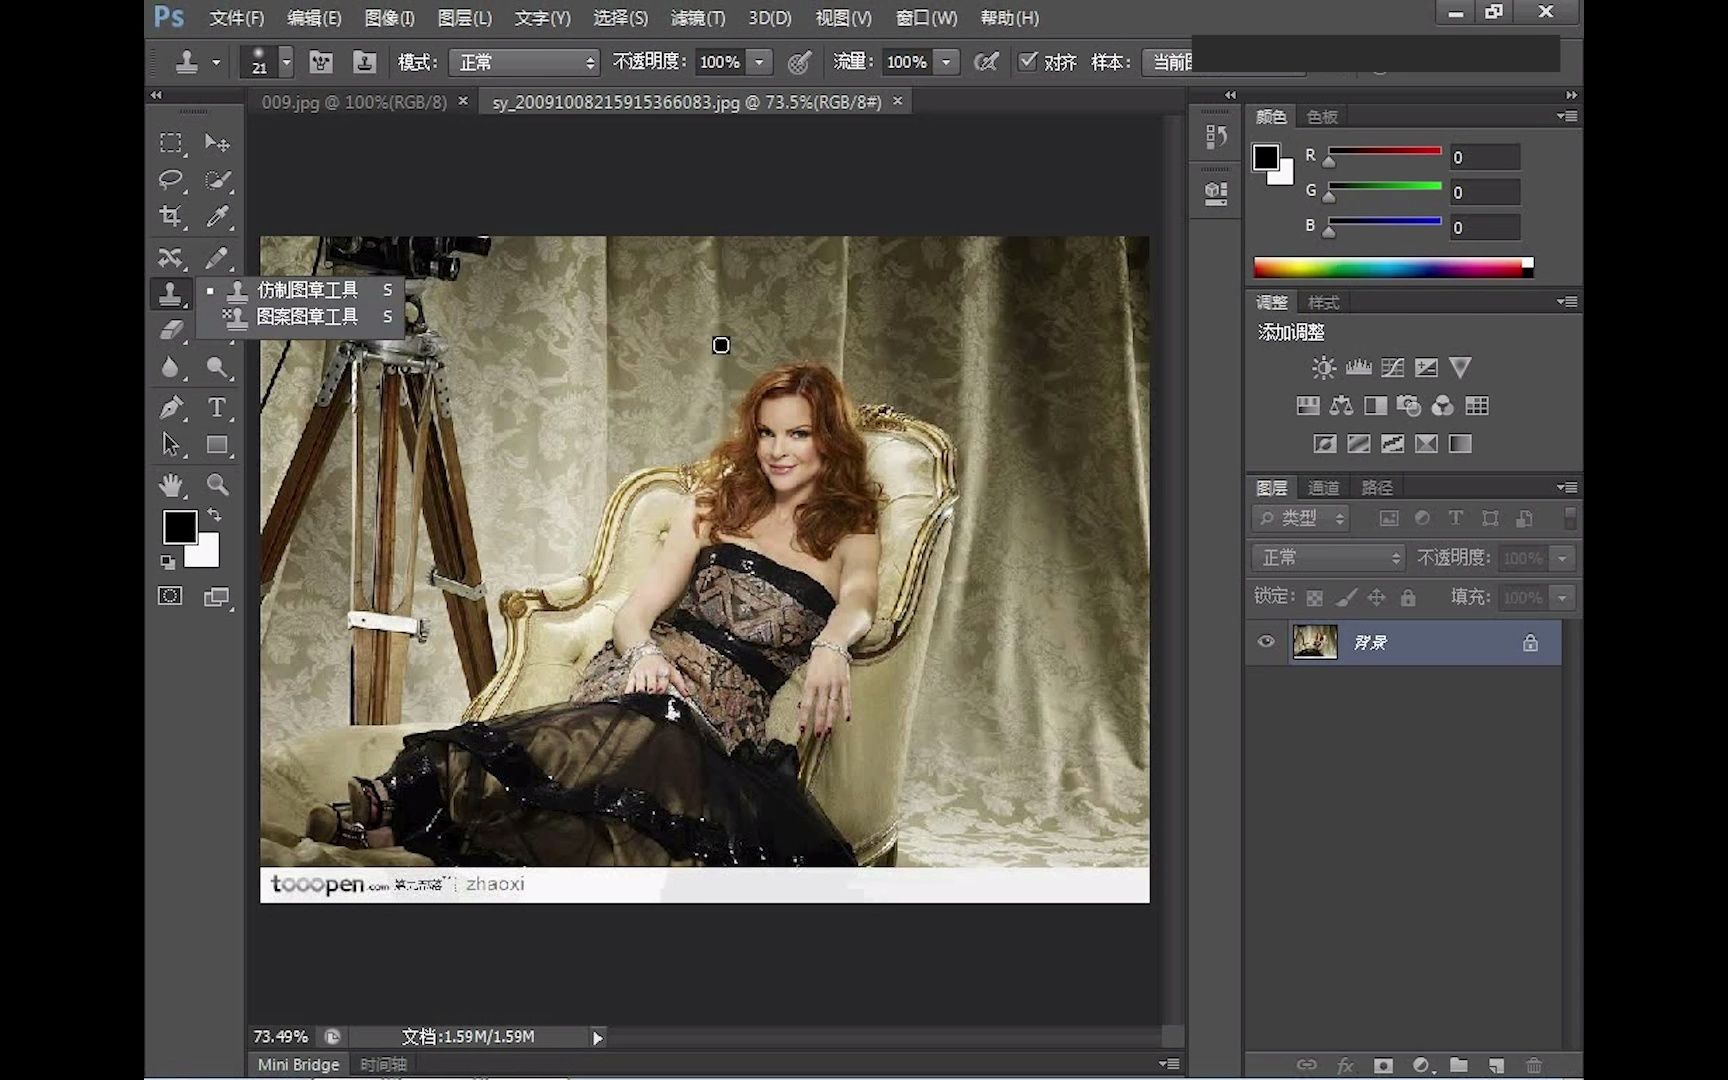Open Color panel flyout menu
Viewport: 1728px width, 1080px height.
point(1567,116)
